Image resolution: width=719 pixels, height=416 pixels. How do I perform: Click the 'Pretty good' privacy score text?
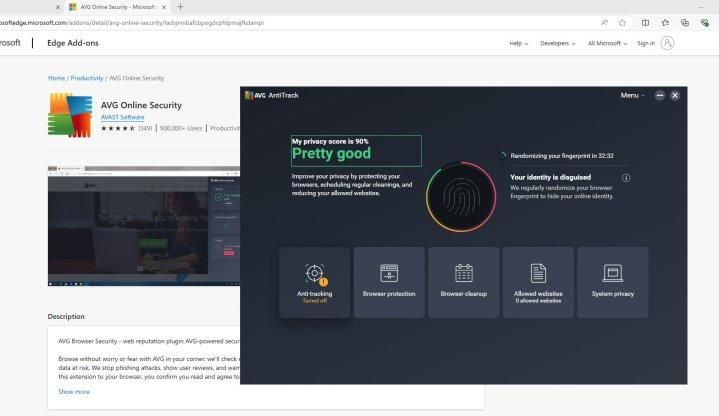(331, 153)
